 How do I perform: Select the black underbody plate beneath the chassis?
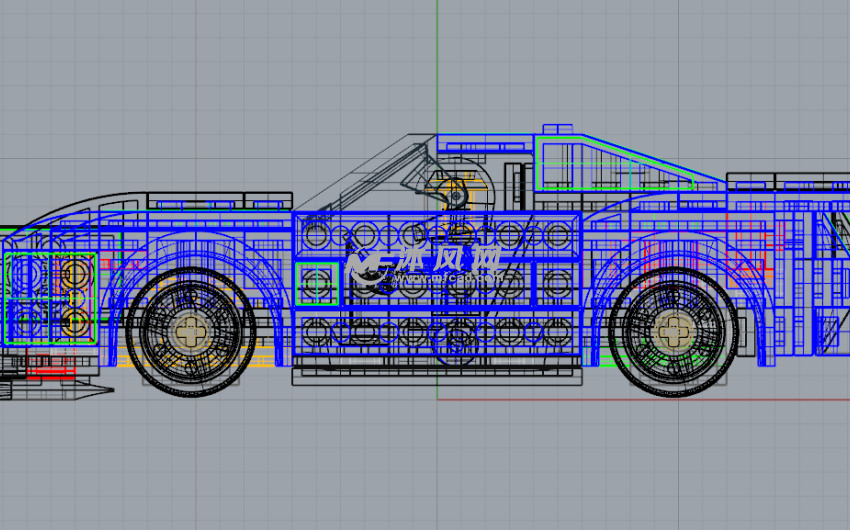click(436, 377)
